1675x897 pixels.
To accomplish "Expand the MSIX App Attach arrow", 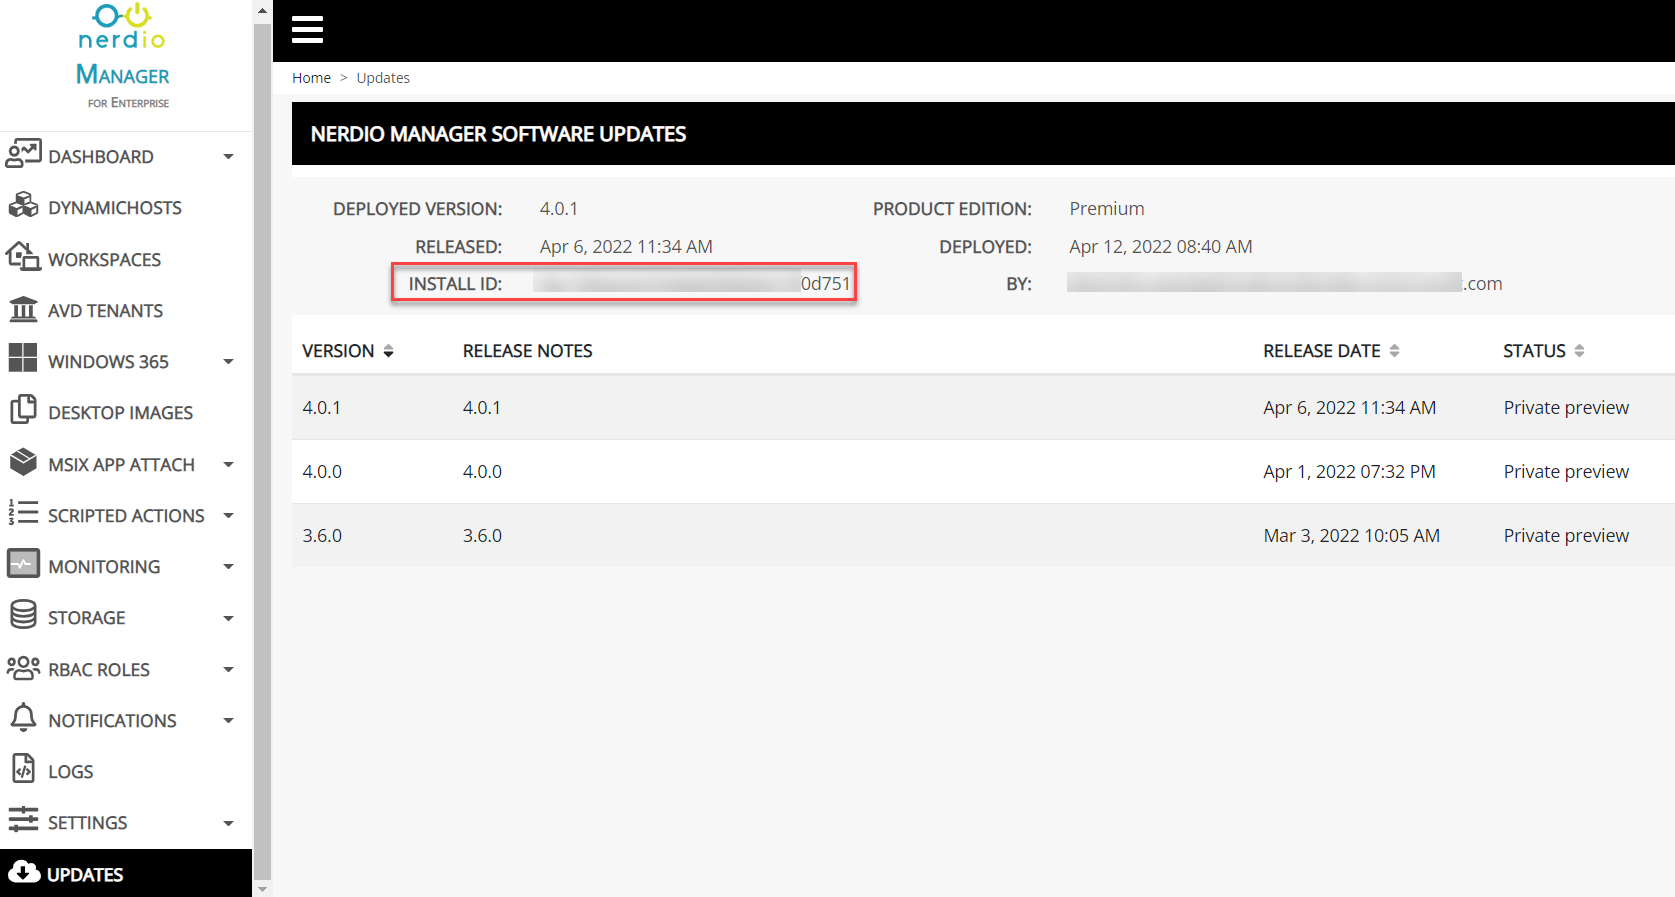I will point(228,465).
